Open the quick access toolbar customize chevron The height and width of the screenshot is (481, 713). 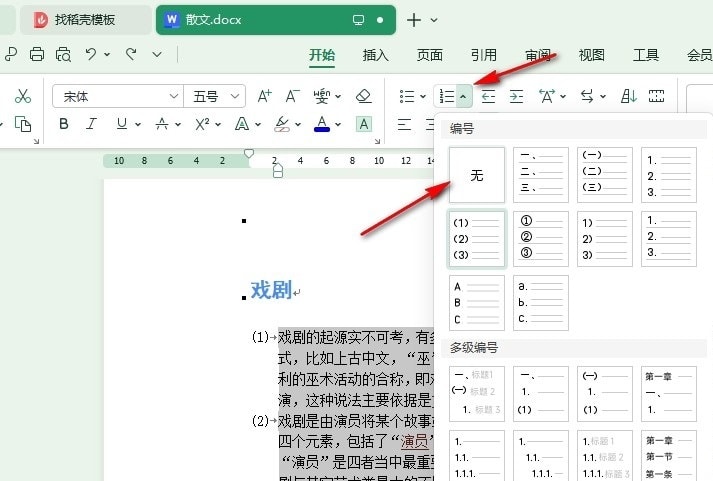pos(157,55)
